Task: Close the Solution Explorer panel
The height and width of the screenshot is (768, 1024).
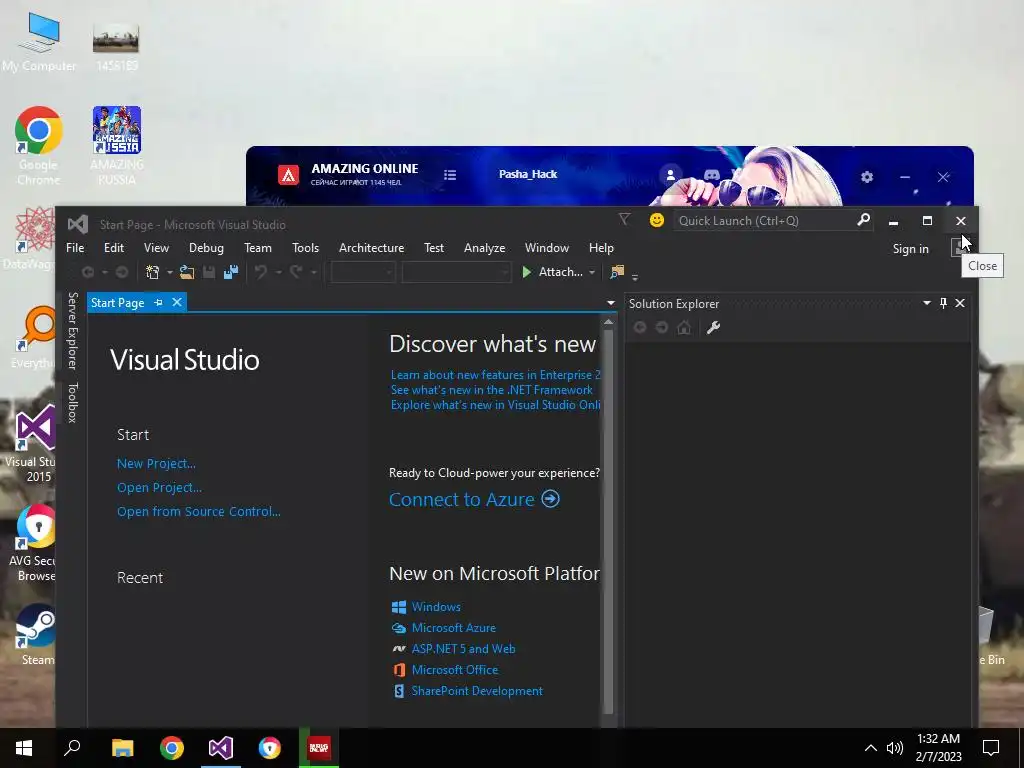Action: [x=960, y=303]
